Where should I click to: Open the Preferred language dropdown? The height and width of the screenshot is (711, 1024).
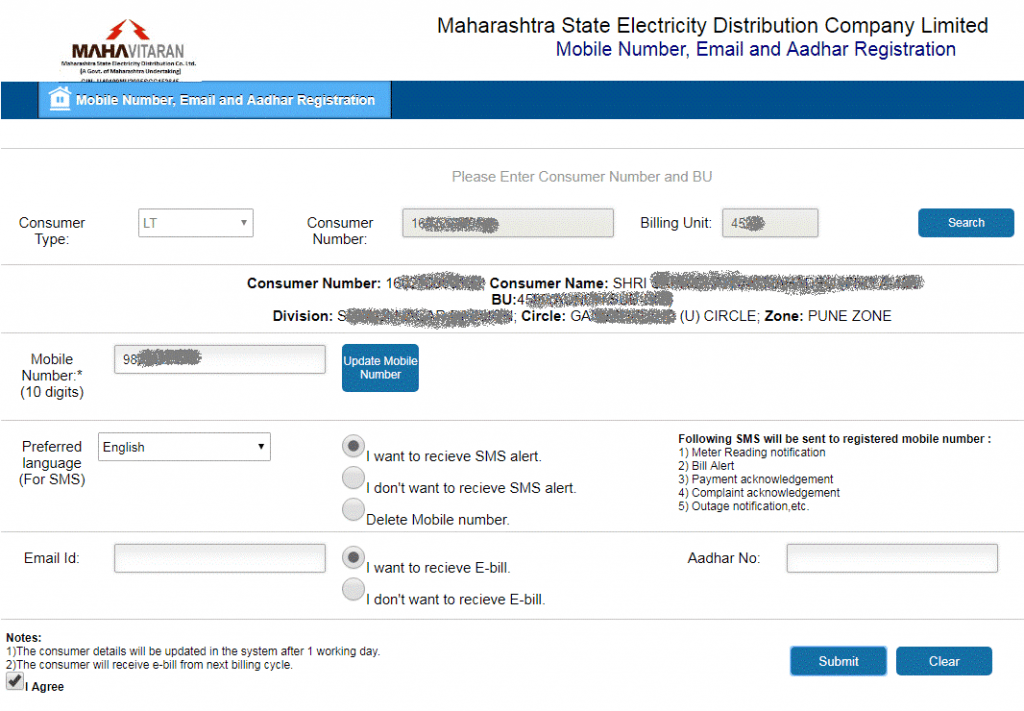184,447
